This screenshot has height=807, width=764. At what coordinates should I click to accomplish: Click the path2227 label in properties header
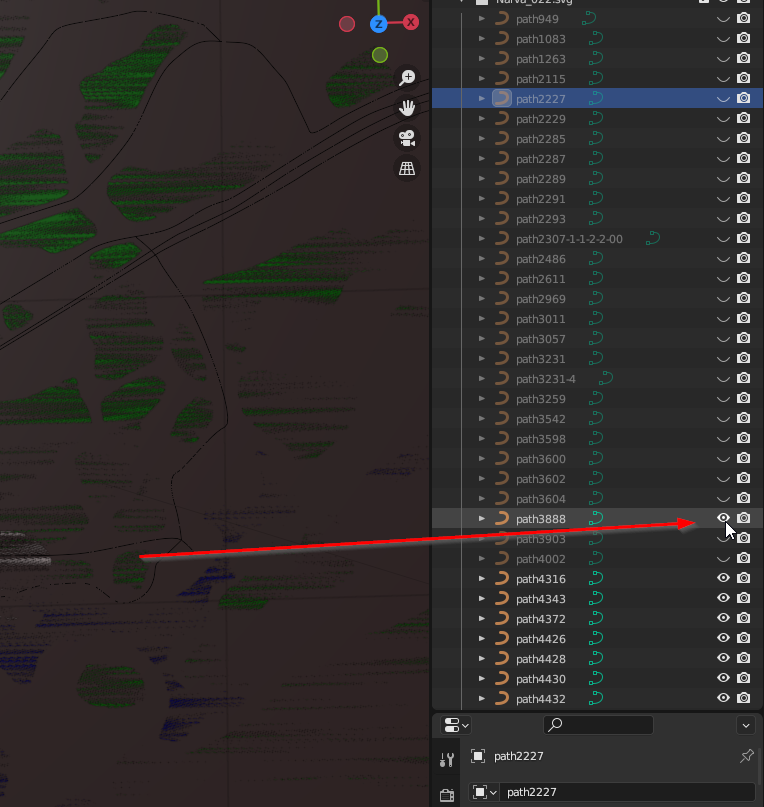pos(518,756)
